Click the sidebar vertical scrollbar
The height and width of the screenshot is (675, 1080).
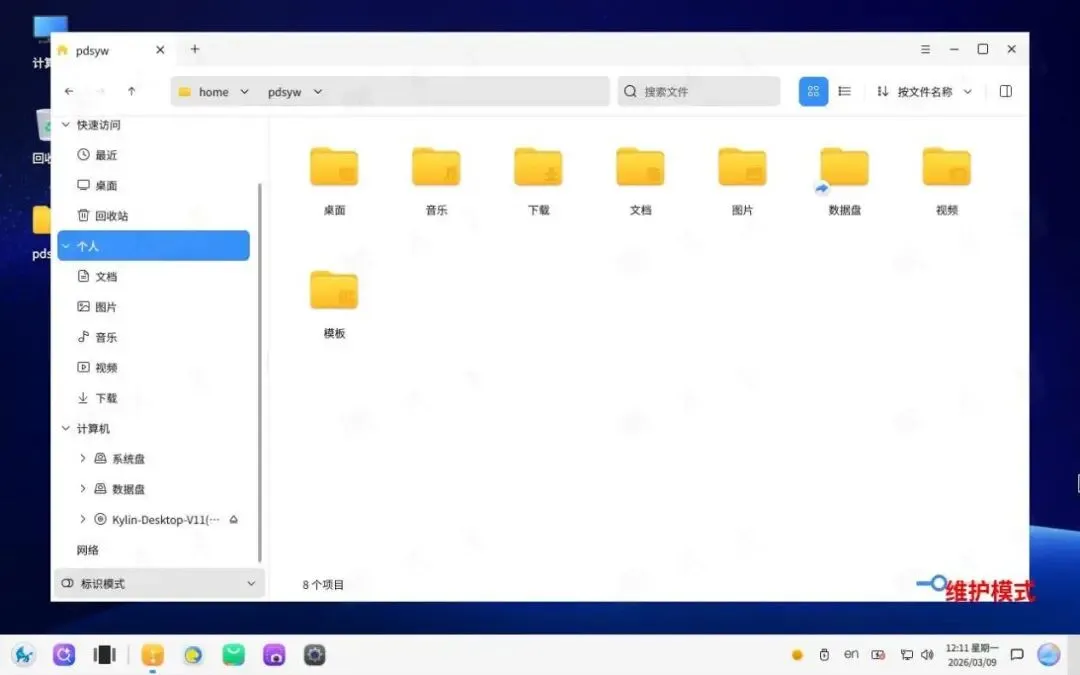point(260,372)
